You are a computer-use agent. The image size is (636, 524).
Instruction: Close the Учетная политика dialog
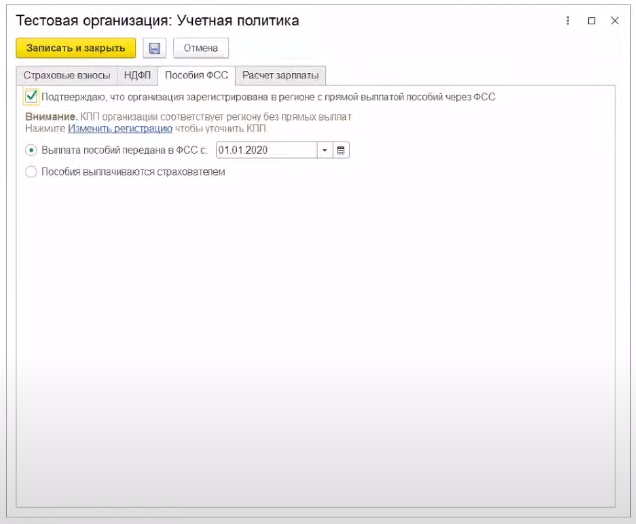[x=614, y=20]
